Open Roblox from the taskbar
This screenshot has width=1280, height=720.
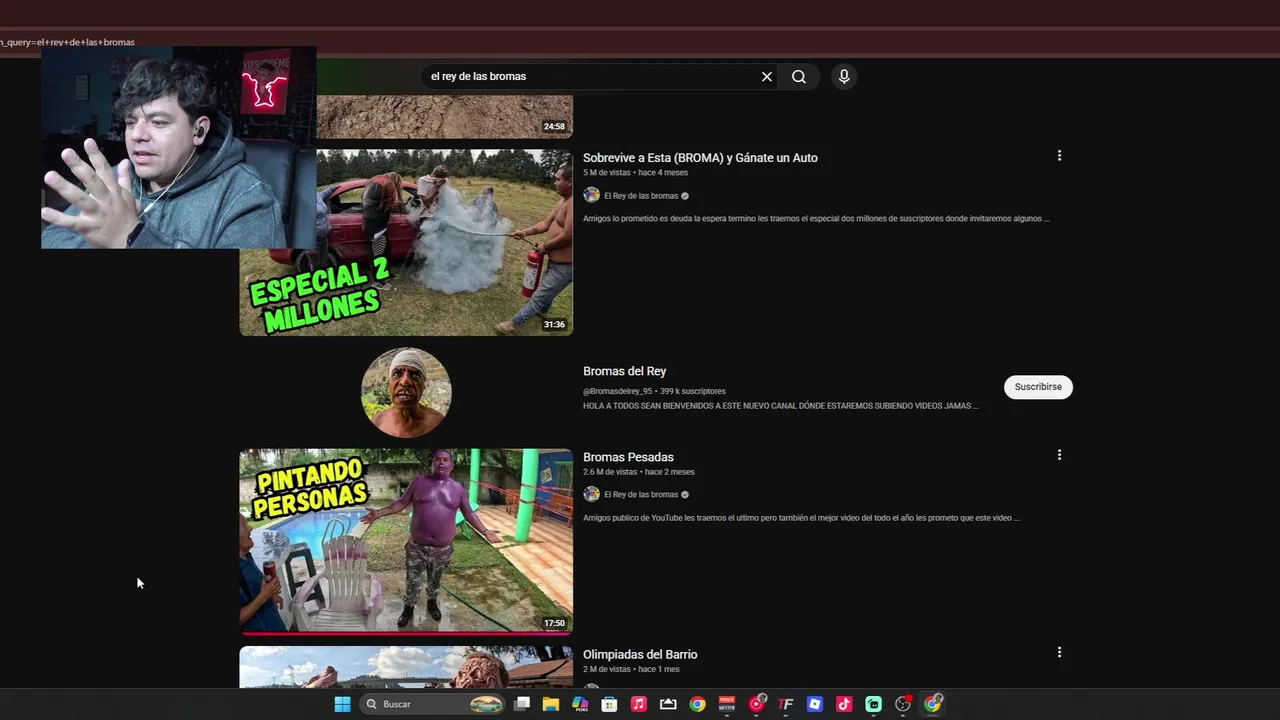click(x=815, y=704)
